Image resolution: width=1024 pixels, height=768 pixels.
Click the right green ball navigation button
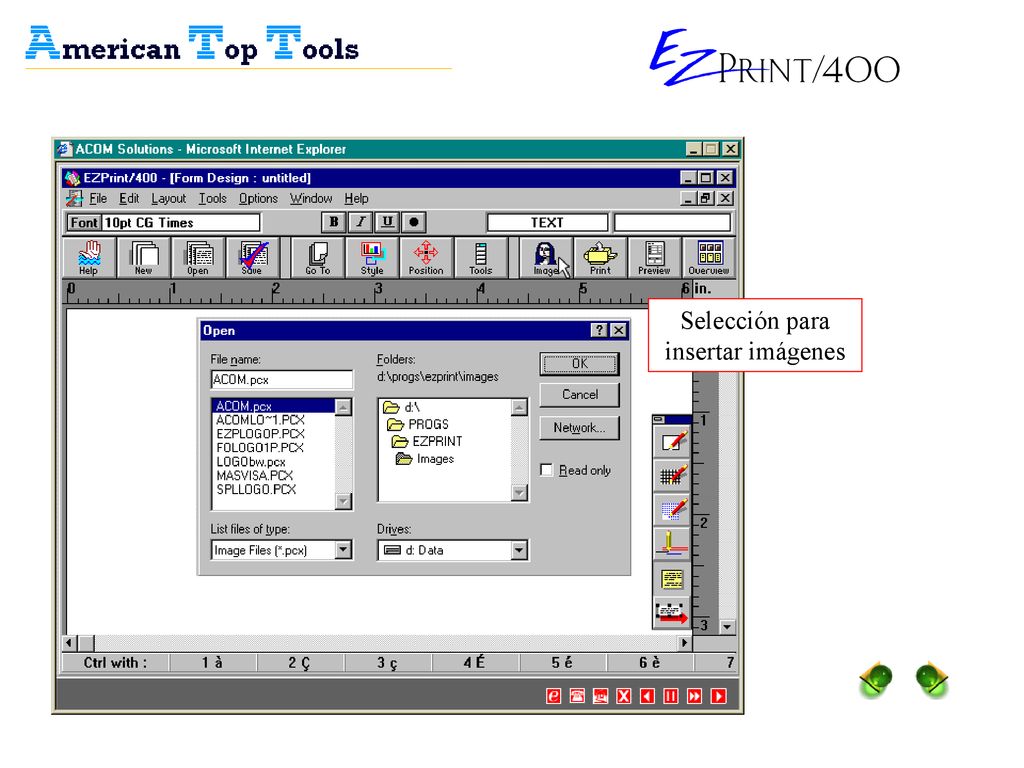tap(932, 679)
